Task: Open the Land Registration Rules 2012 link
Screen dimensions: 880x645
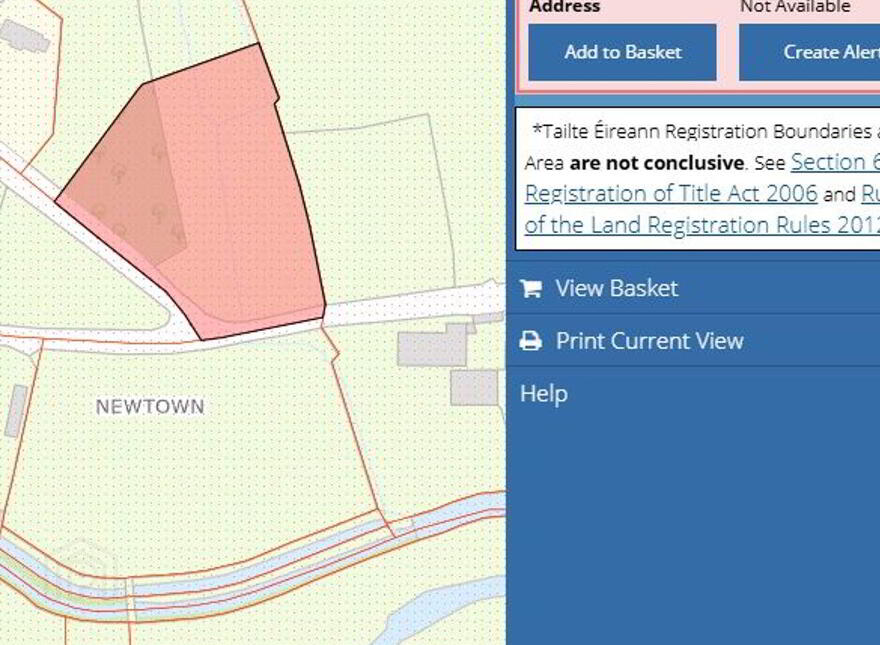Action: [702, 225]
